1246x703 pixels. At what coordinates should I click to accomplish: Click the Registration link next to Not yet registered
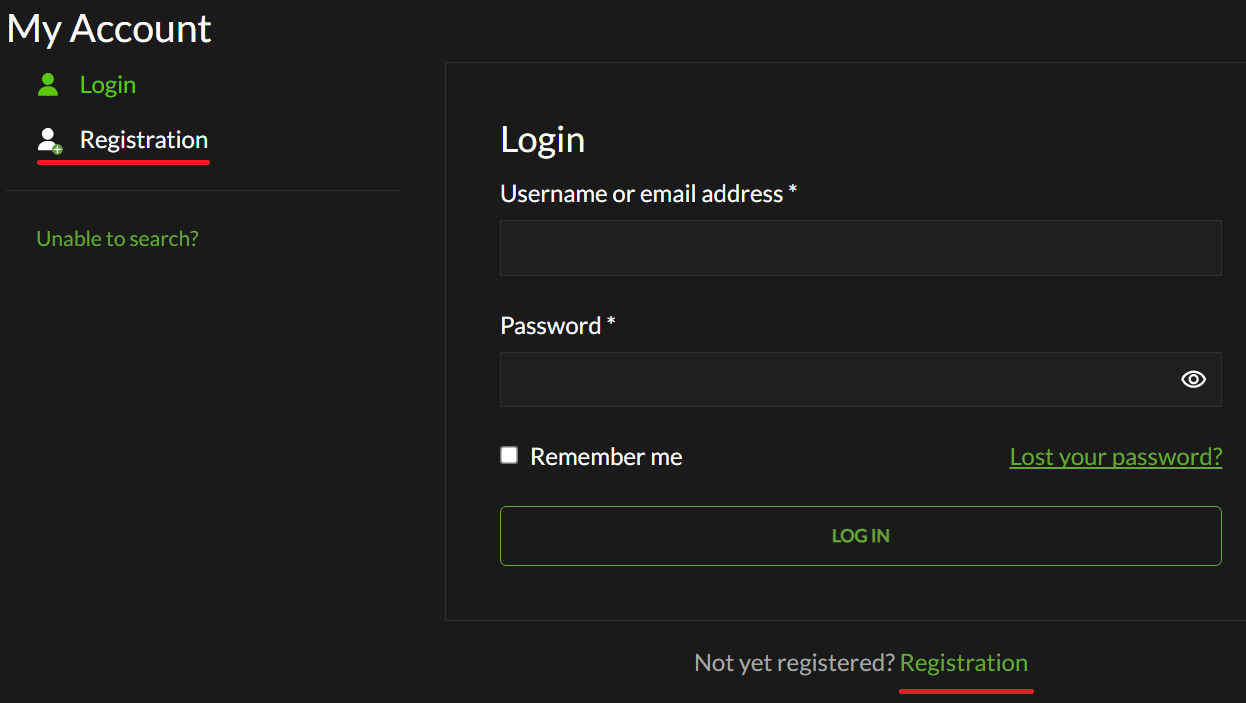963,662
